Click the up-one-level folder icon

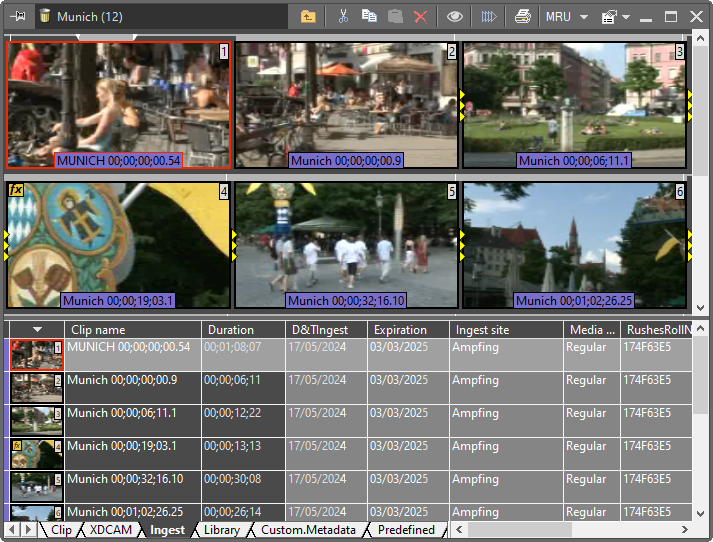308,16
